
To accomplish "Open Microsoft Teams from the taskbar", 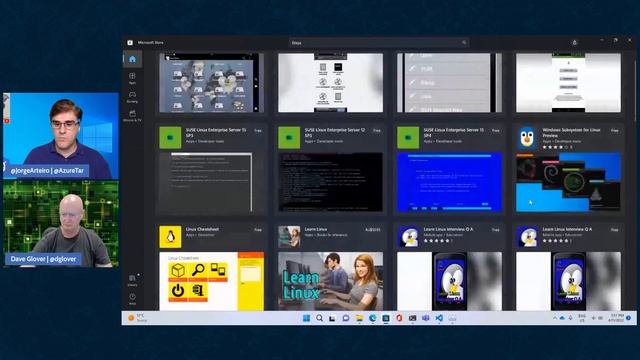I will click(426, 318).
